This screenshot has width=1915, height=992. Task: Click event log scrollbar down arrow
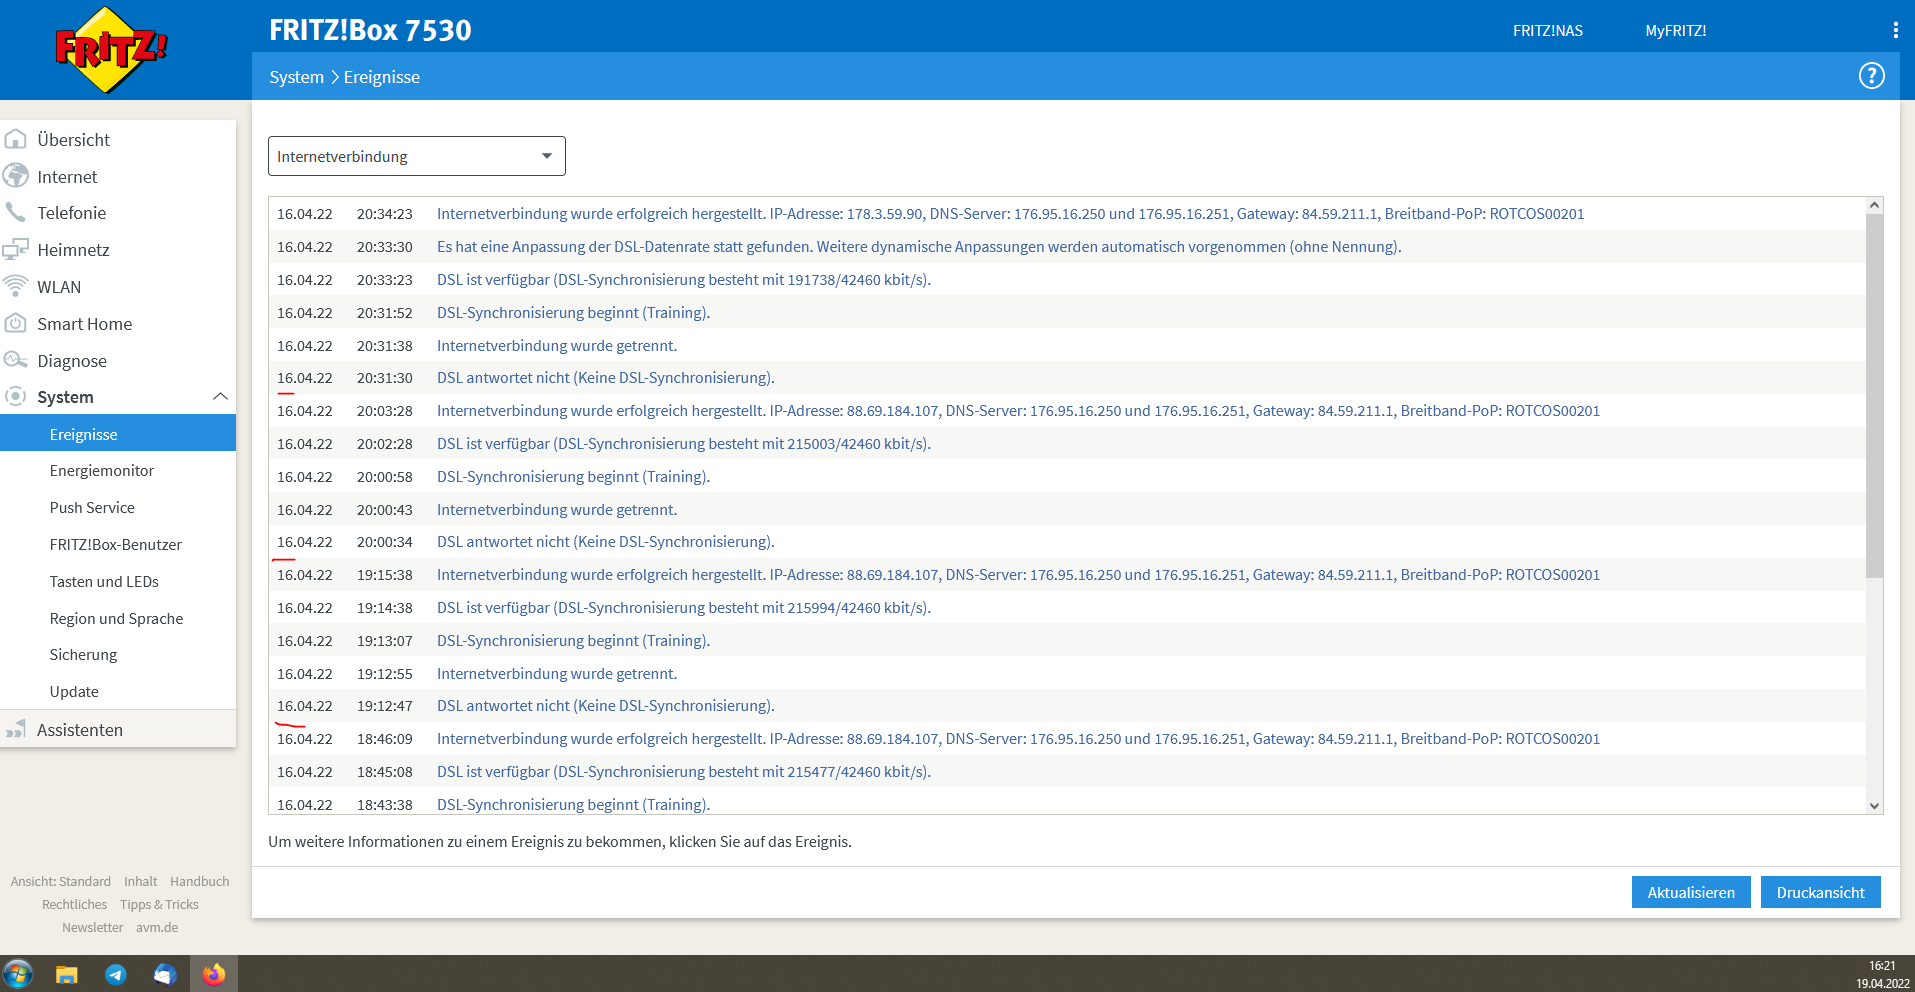(x=1874, y=806)
